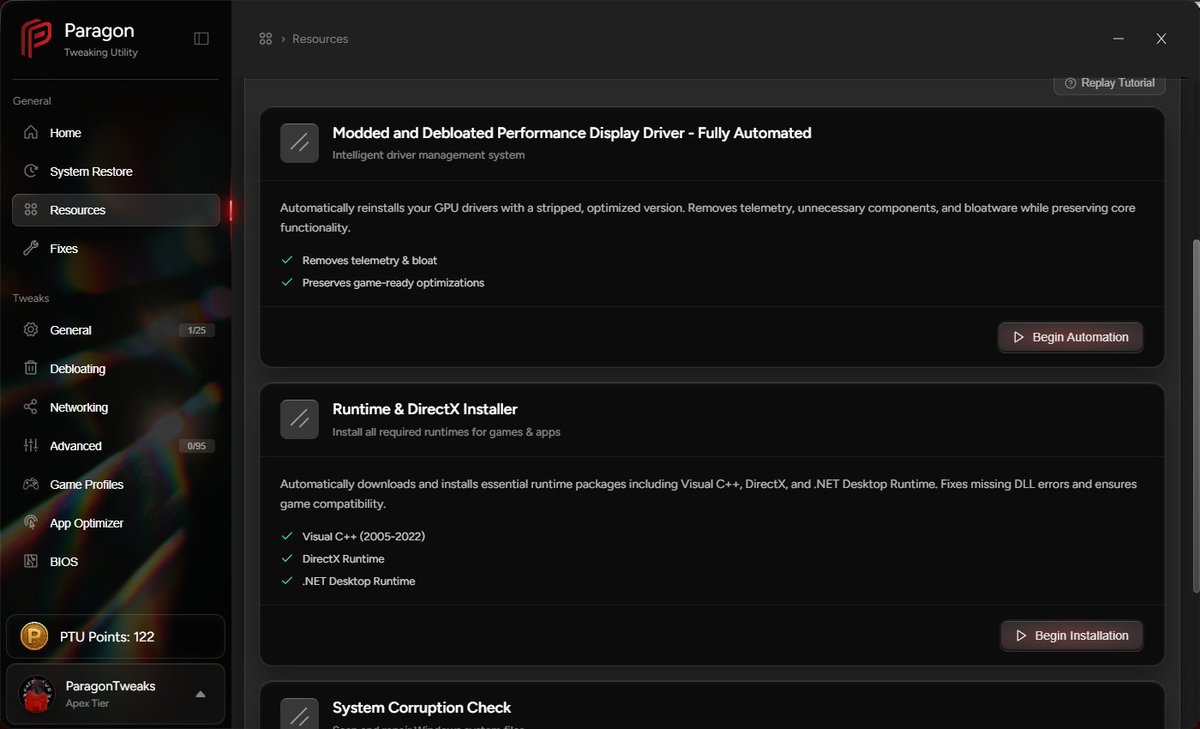Click 'Apex Tier' label under username
This screenshot has height=729, width=1200.
click(87, 703)
